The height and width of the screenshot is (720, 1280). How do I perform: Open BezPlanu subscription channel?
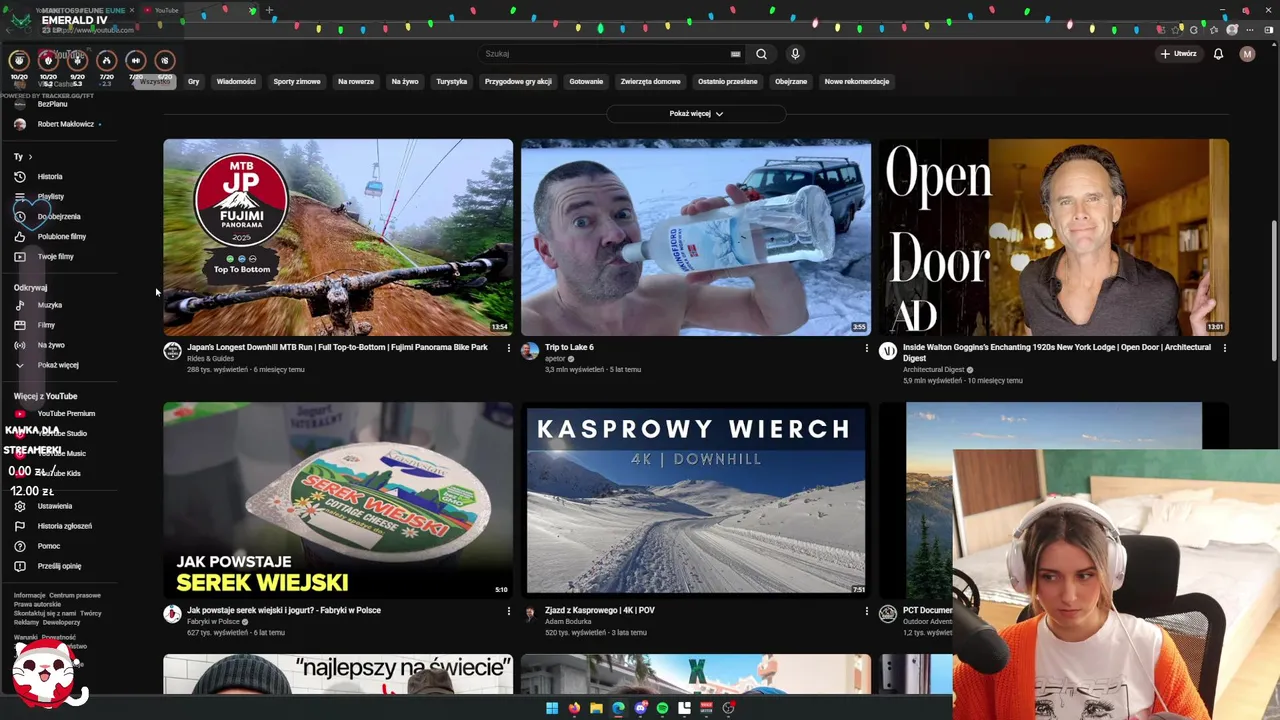point(52,104)
